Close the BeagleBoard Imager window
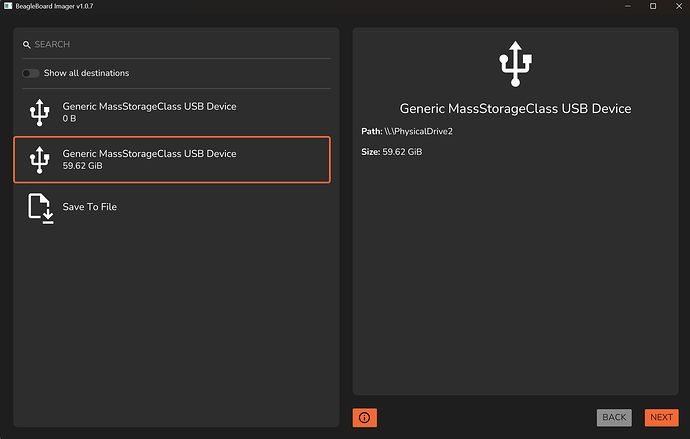The width and height of the screenshot is (690, 439). [x=679, y=6]
